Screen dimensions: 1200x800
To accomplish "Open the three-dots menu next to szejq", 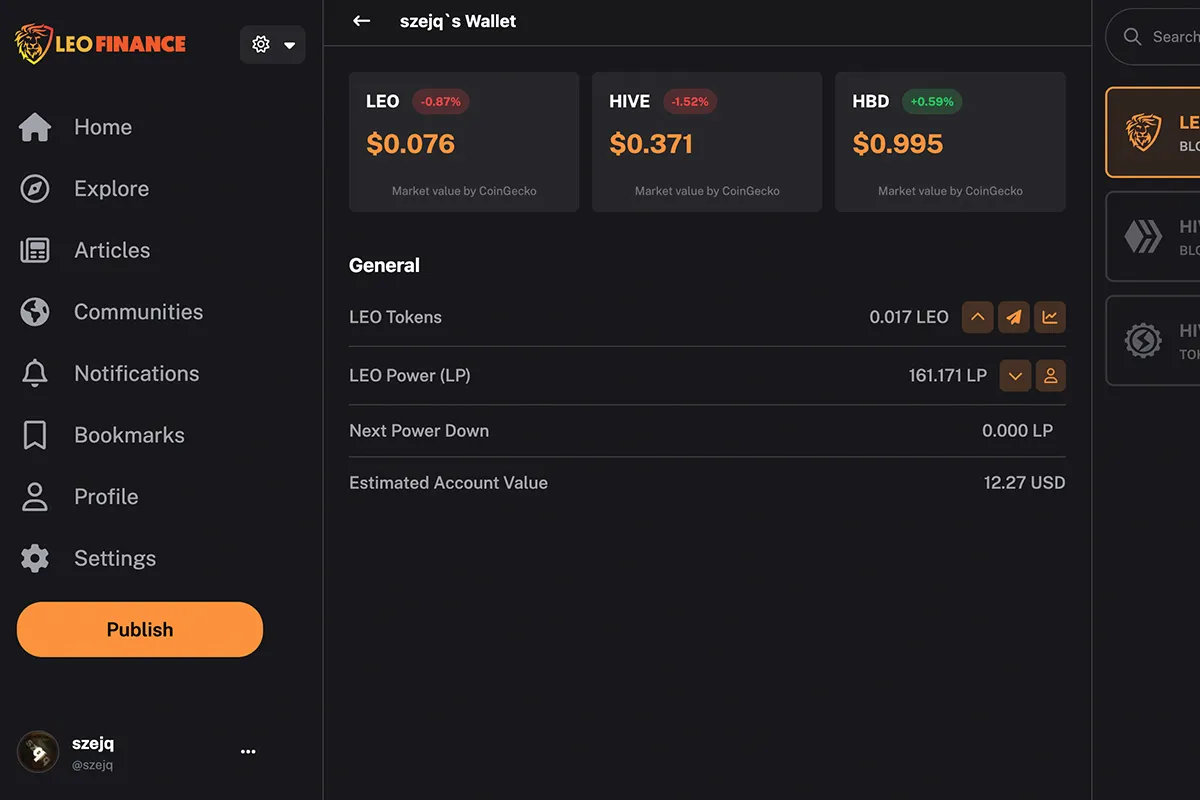I will [248, 752].
